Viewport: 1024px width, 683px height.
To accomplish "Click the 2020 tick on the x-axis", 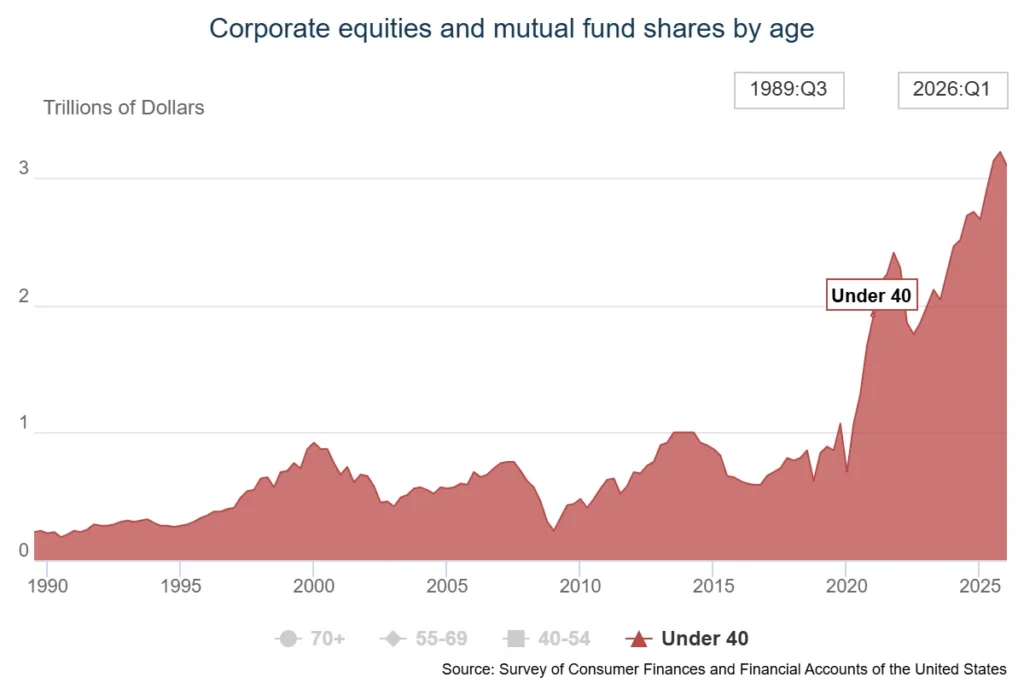I will [846, 585].
